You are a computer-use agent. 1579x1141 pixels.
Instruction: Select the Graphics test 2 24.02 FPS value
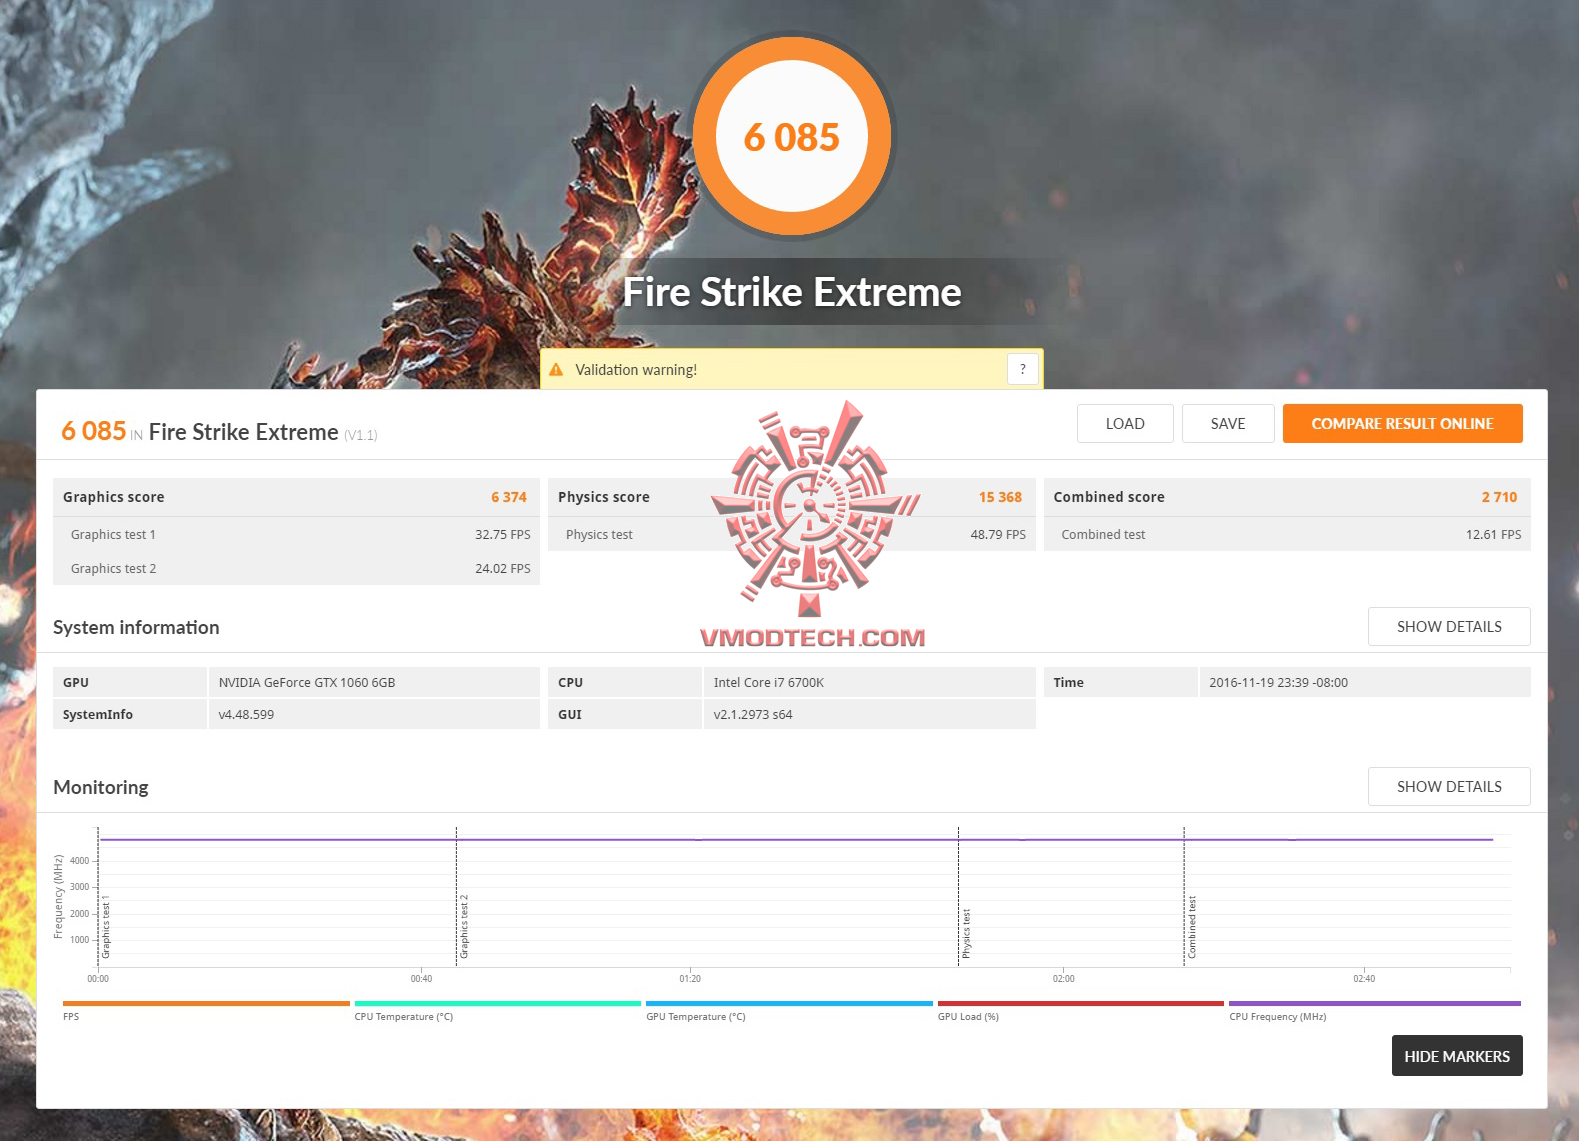click(x=503, y=569)
